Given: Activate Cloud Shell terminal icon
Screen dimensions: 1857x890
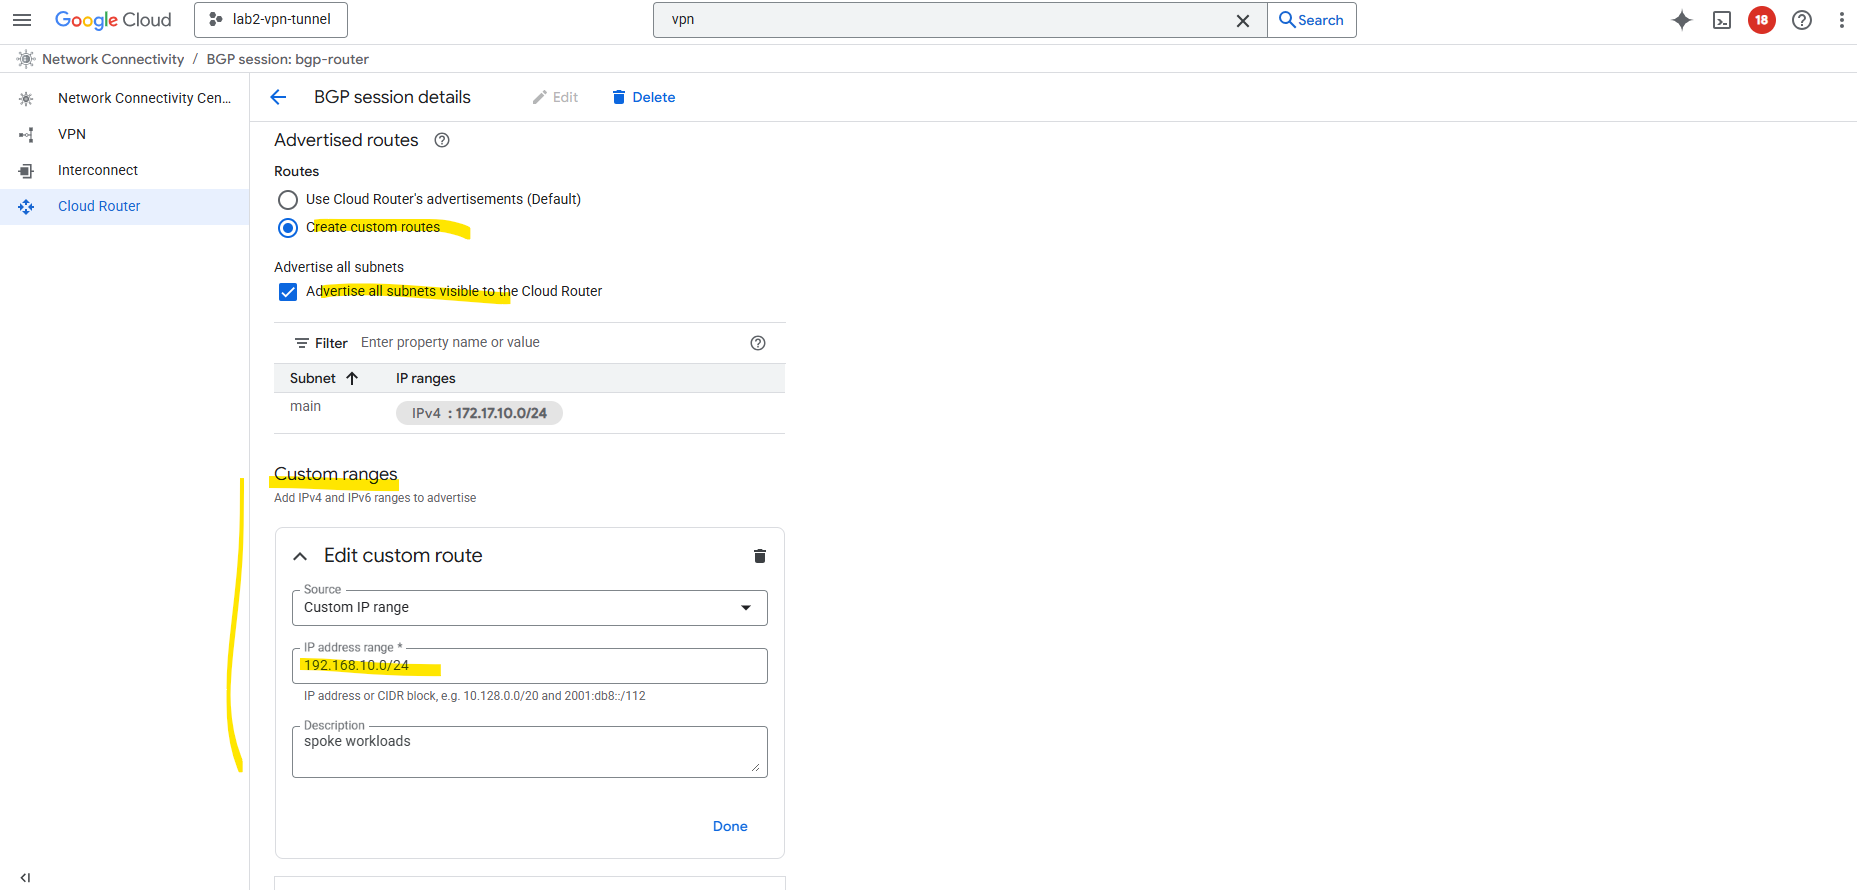Looking at the screenshot, I should (x=1722, y=20).
